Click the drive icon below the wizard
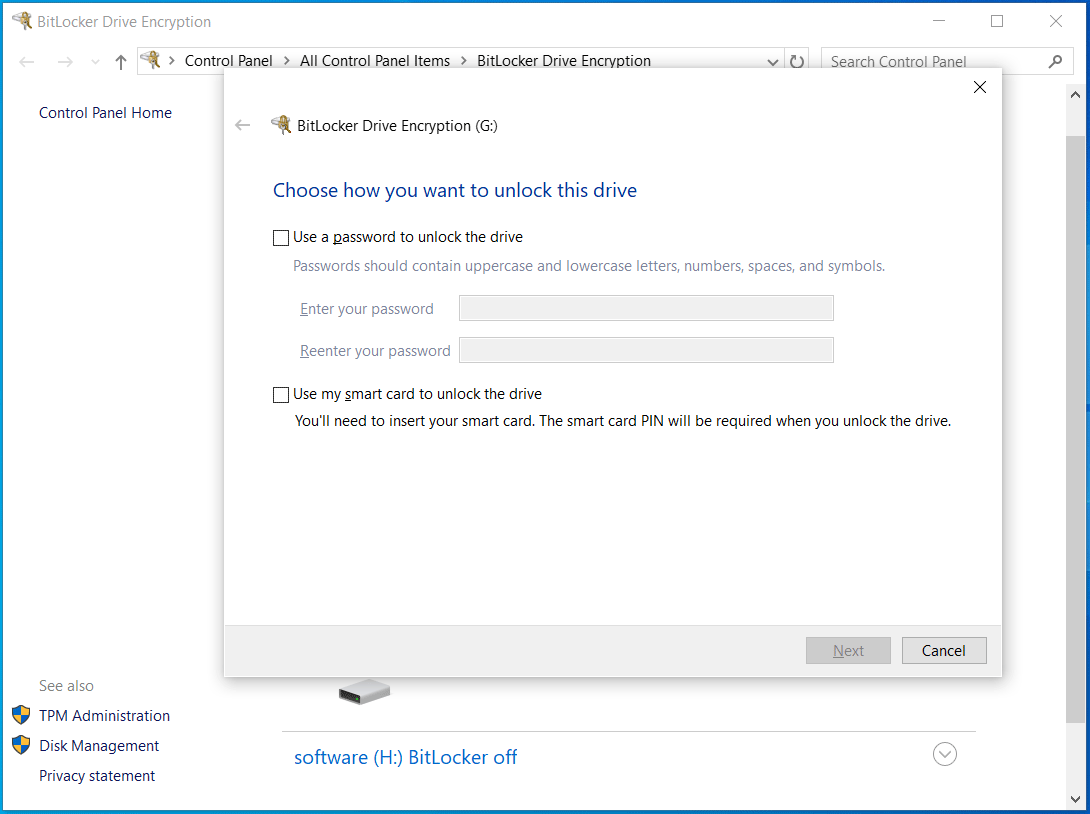 pyautogui.click(x=364, y=692)
